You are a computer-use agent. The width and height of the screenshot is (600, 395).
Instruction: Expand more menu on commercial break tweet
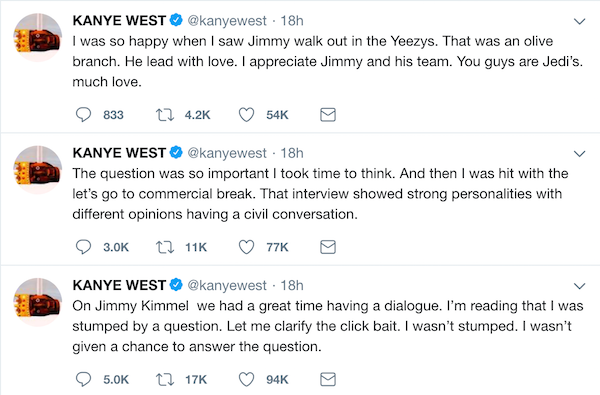pyautogui.click(x=580, y=154)
